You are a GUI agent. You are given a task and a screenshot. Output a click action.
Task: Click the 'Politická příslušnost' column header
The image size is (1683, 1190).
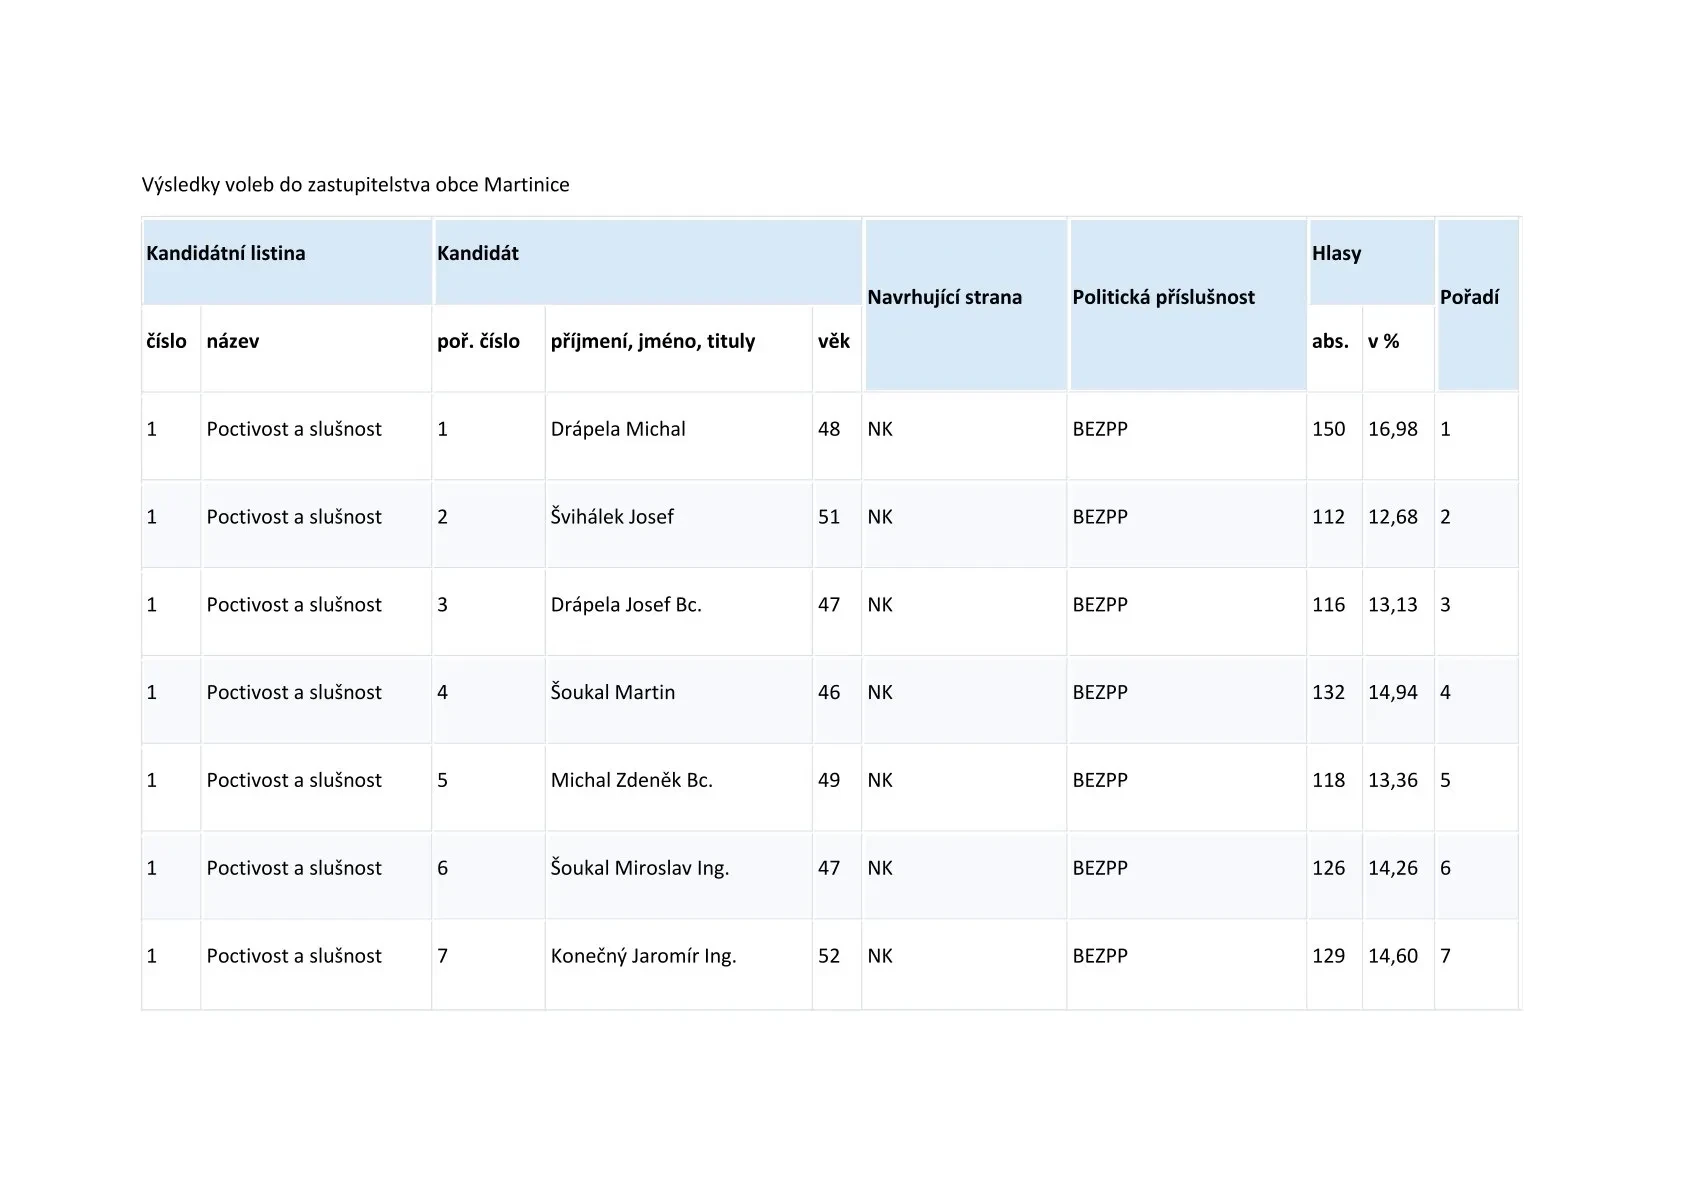pyautogui.click(x=1188, y=305)
